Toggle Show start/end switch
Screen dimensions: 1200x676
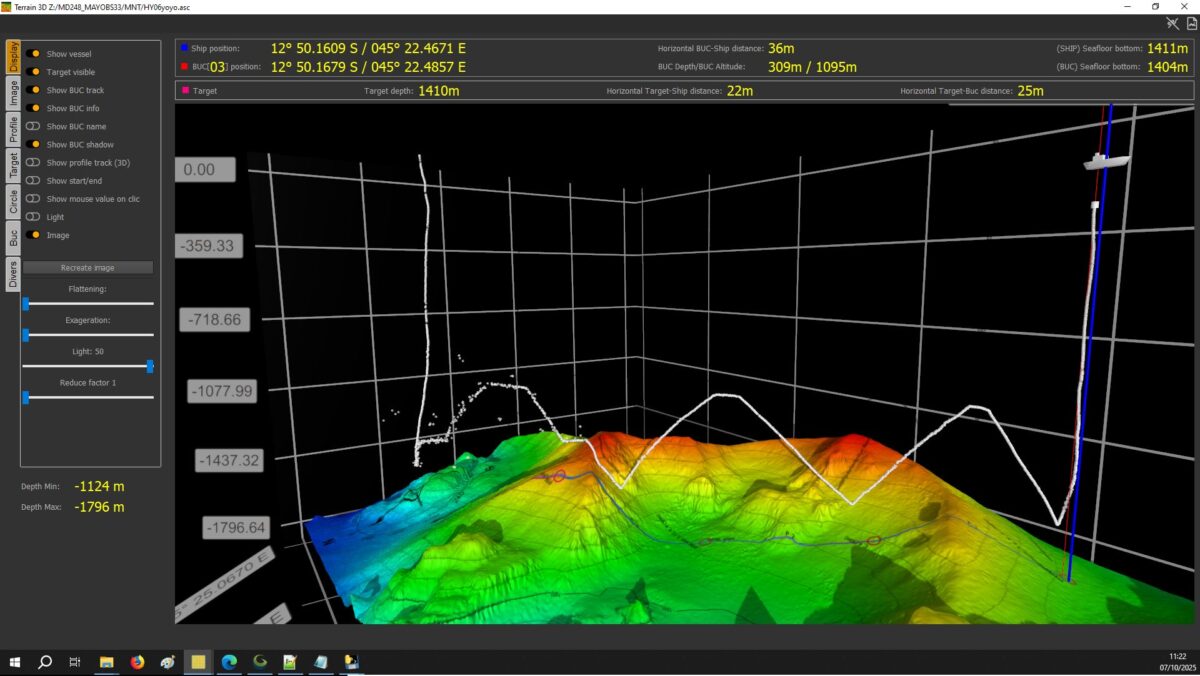(x=33, y=181)
